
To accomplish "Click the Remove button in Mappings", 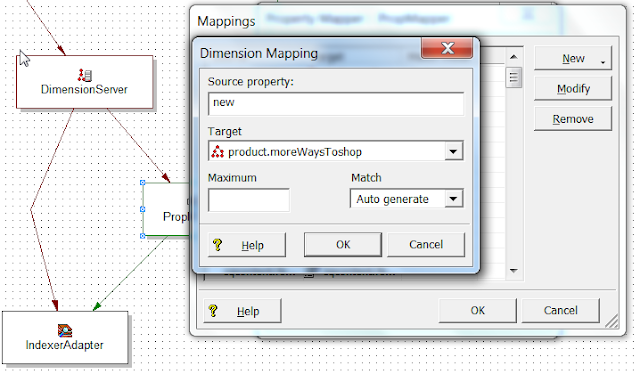I will point(573,119).
